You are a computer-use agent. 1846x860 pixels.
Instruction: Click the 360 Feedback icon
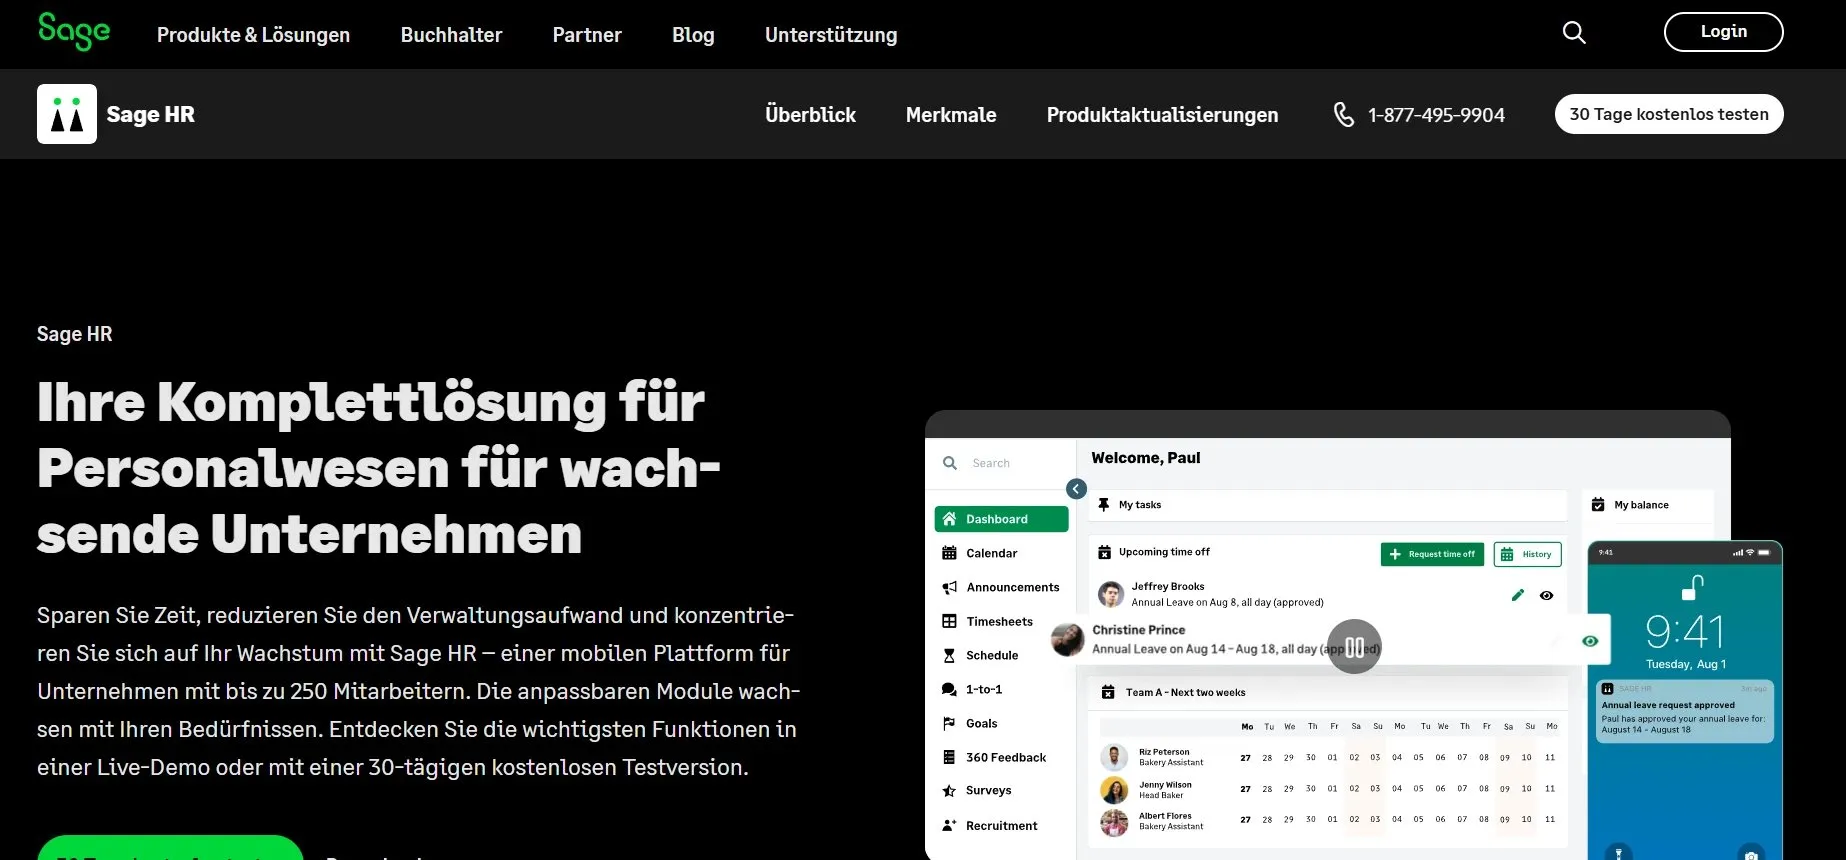click(950, 757)
